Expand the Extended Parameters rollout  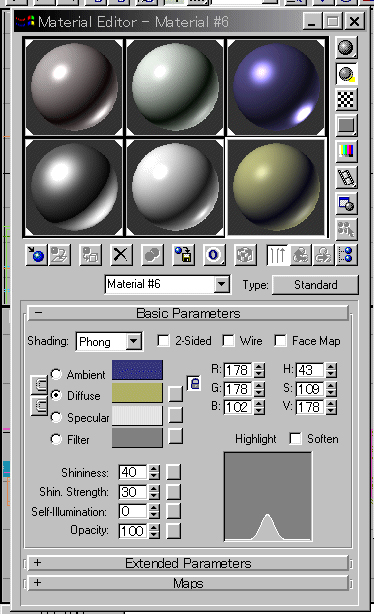point(188,563)
